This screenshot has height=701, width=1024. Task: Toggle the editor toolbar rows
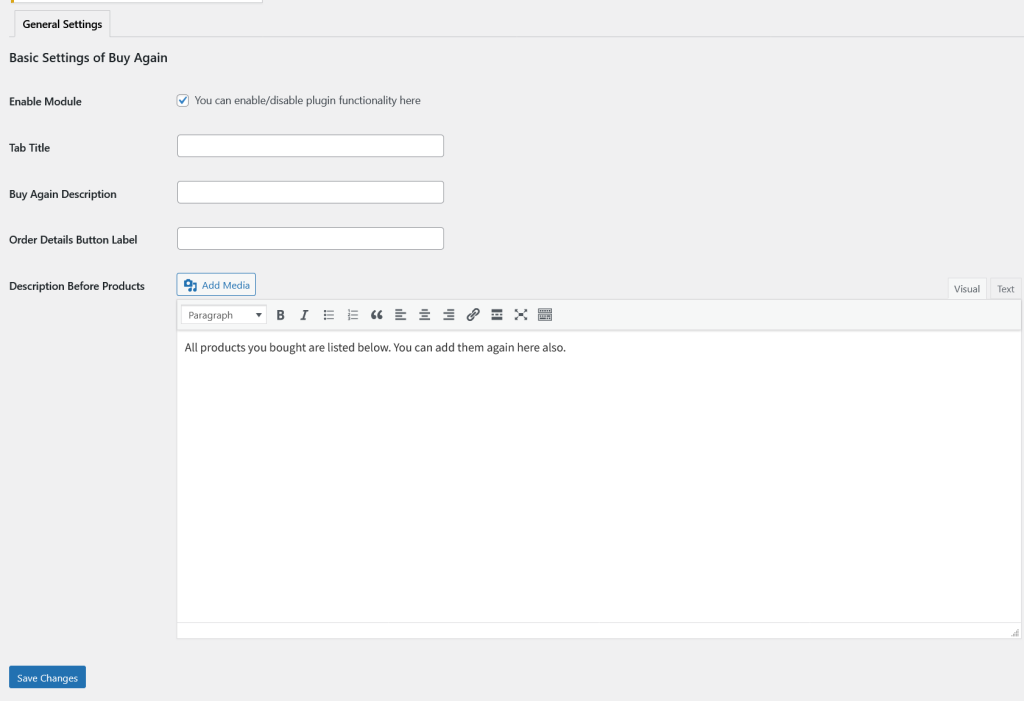pyautogui.click(x=545, y=315)
